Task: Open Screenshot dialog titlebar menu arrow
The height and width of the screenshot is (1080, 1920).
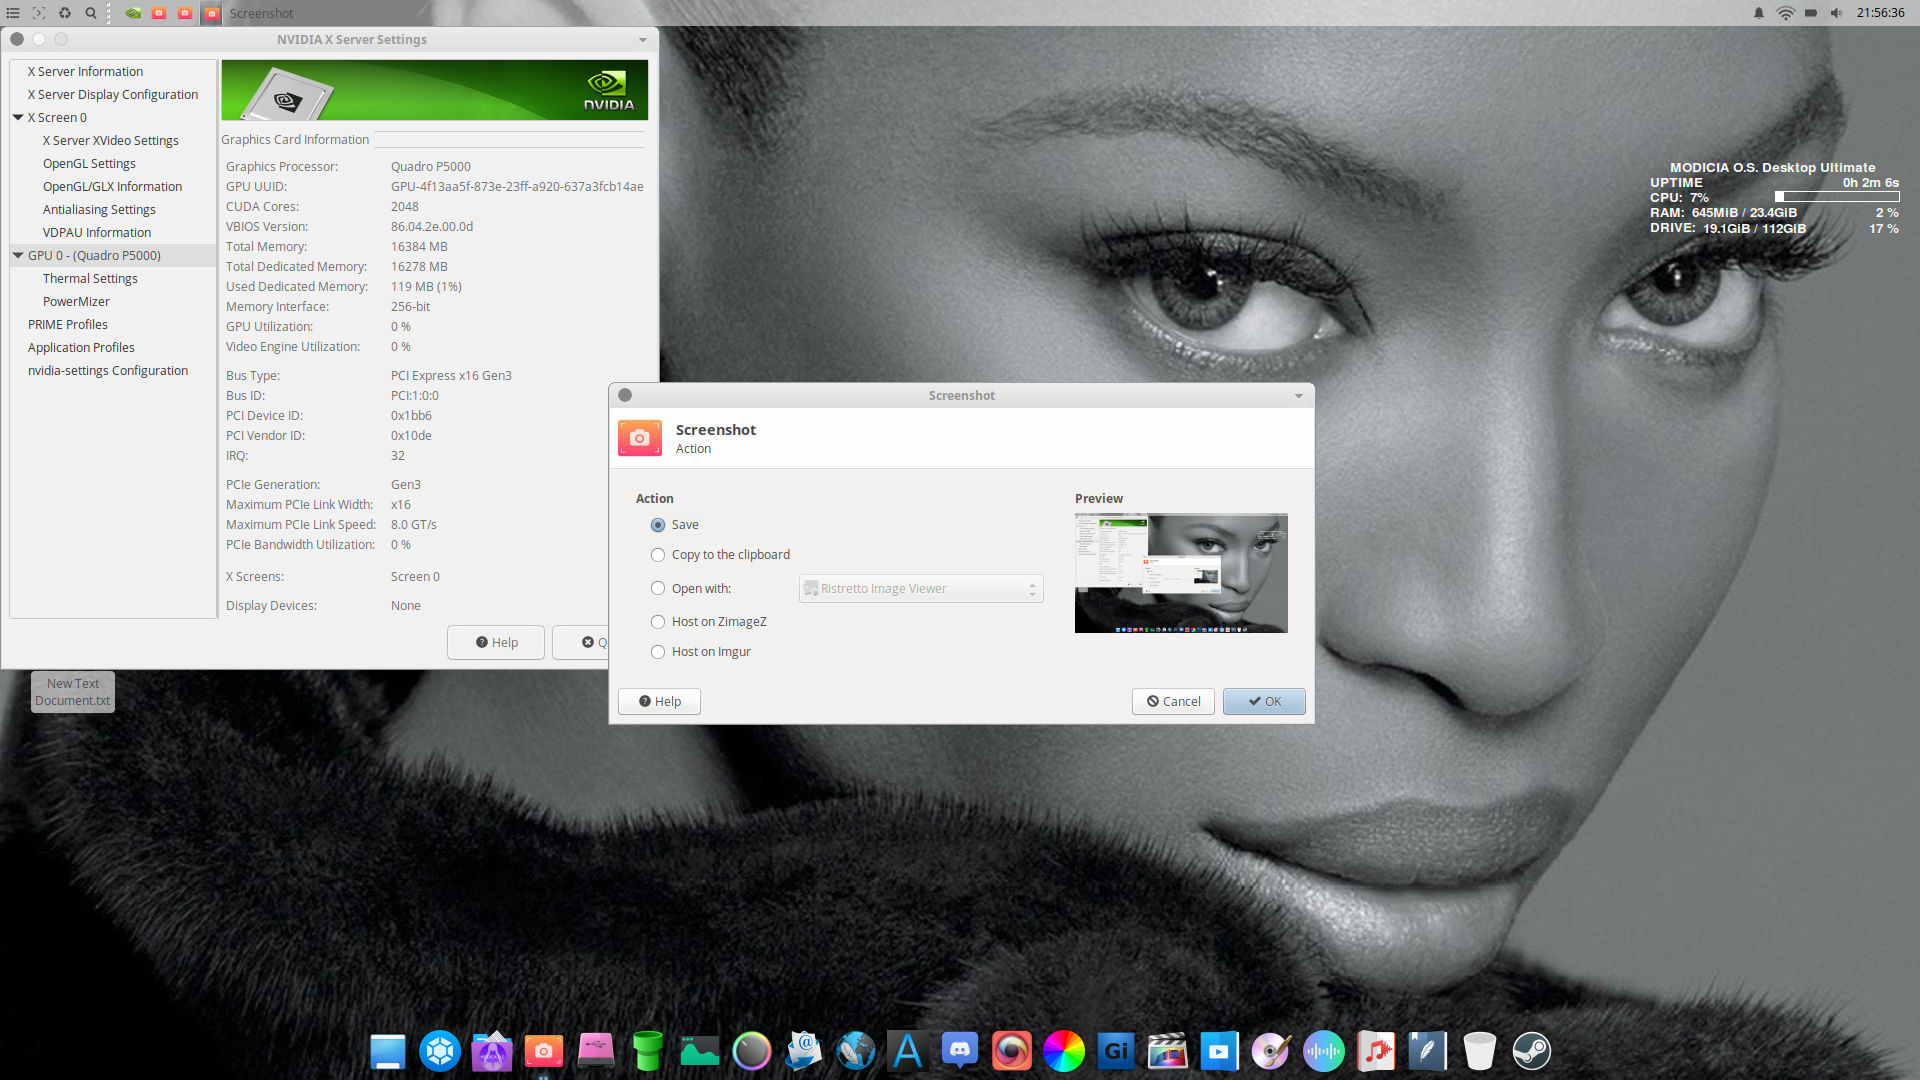Action: [1299, 396]
